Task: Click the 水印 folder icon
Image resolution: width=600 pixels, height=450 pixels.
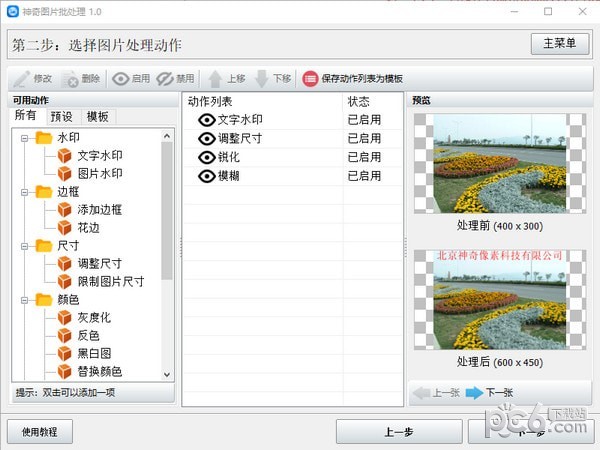Action: 44,137
